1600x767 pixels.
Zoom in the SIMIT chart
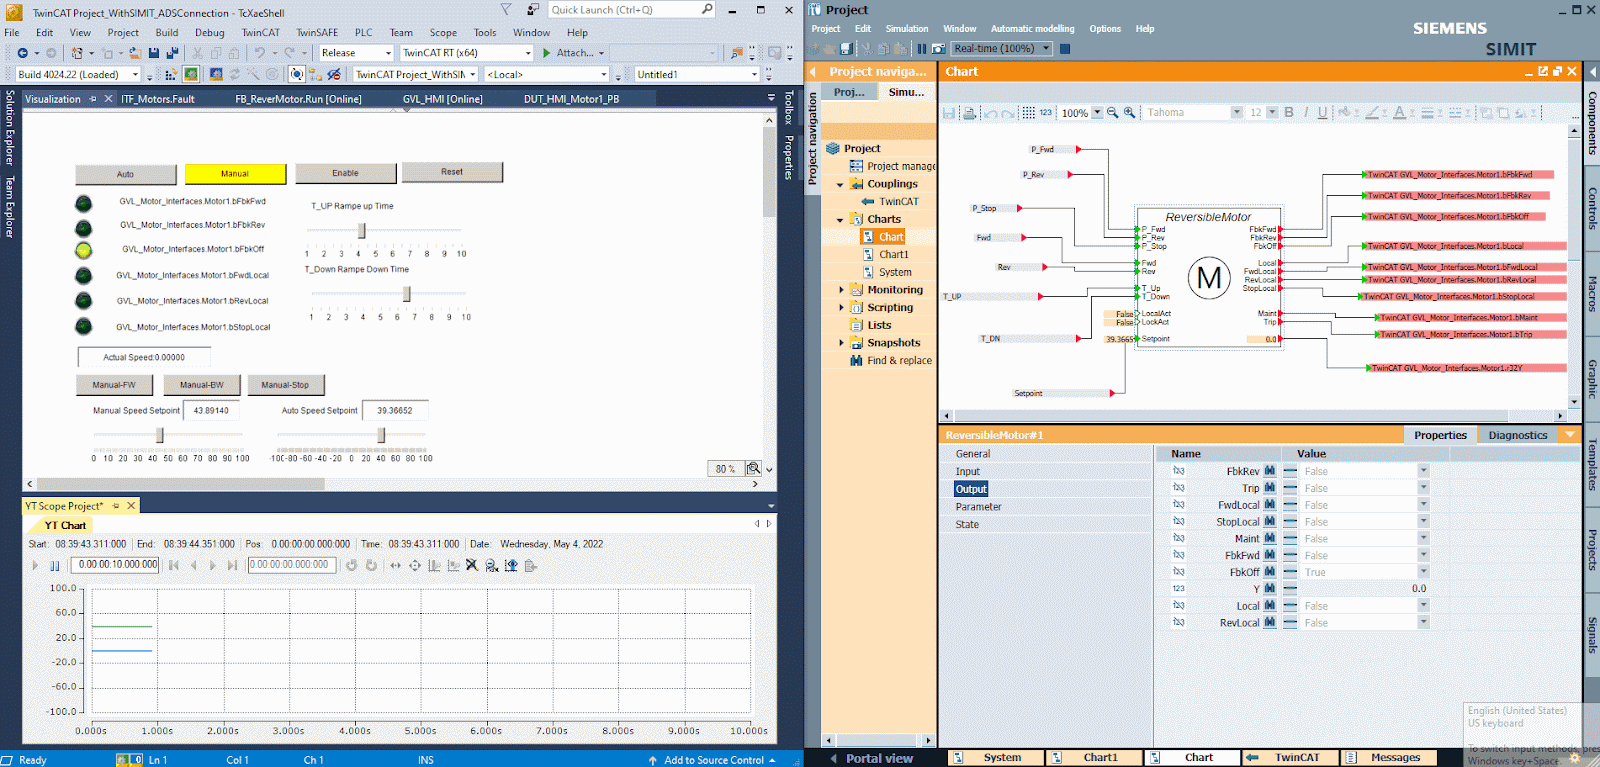tap(1130, 113)
